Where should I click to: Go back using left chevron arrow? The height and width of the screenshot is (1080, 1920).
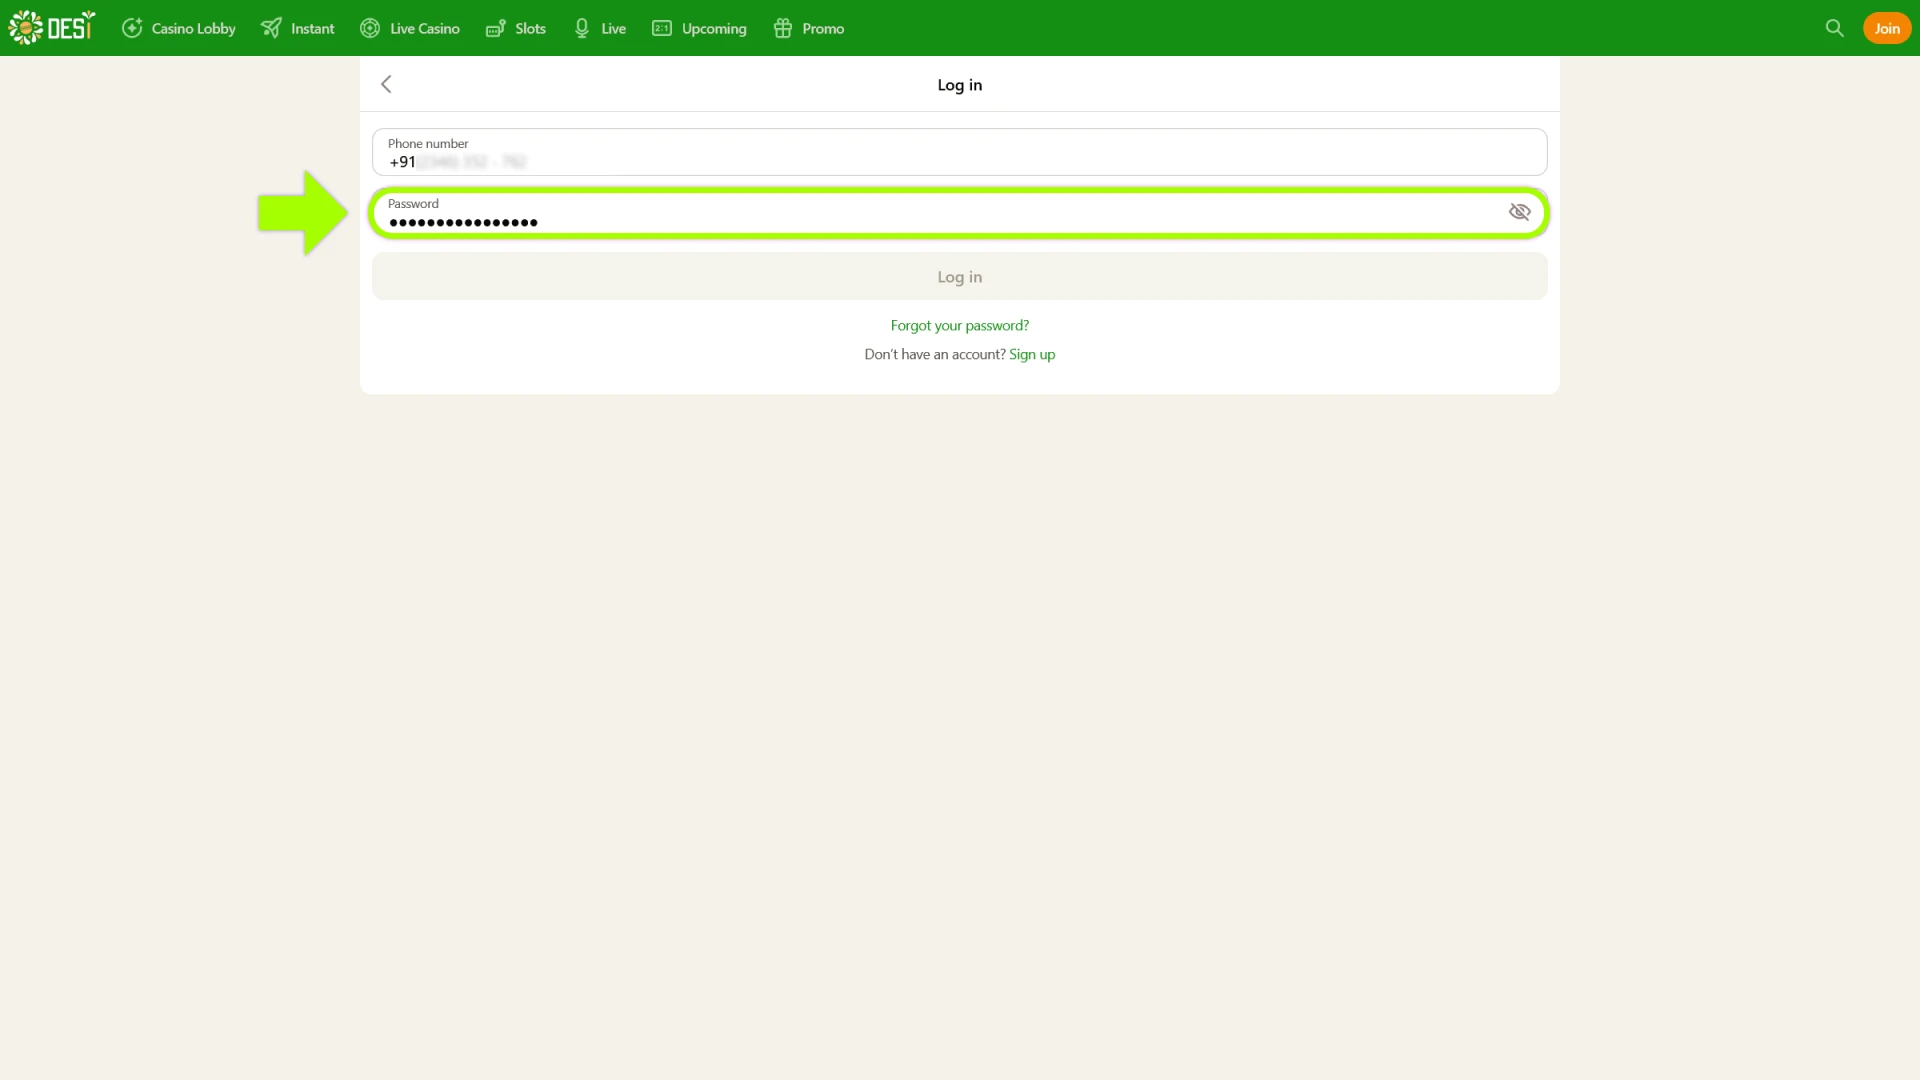[386, 84]
